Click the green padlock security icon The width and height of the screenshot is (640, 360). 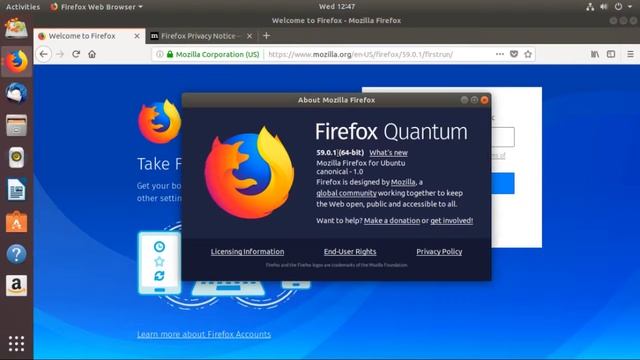pyautogui.click(x=170, y=54)
